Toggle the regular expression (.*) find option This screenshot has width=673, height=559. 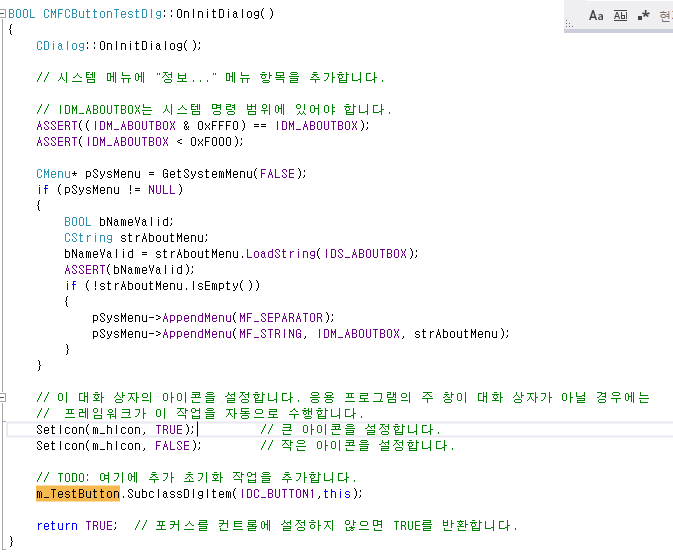click(x=643, y=16)
